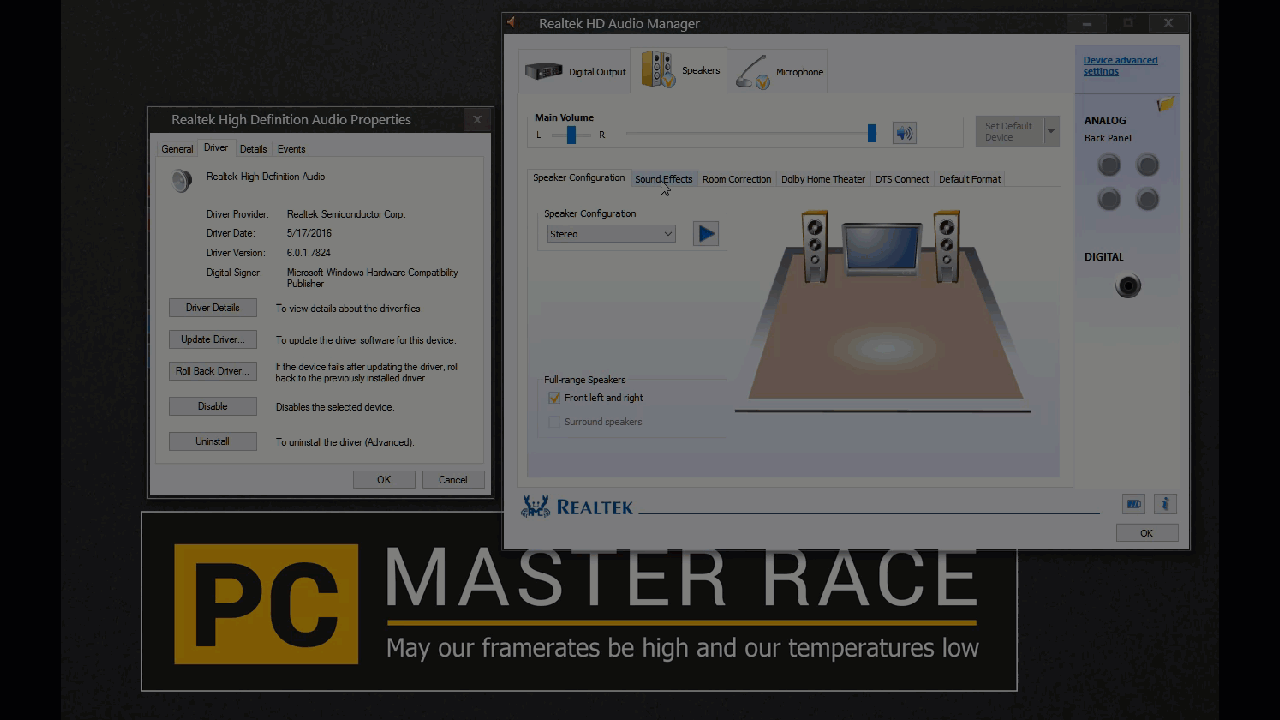Click the icon button left of the info icon
The height and width of the screenshot is (720, 1280).
1133,504
